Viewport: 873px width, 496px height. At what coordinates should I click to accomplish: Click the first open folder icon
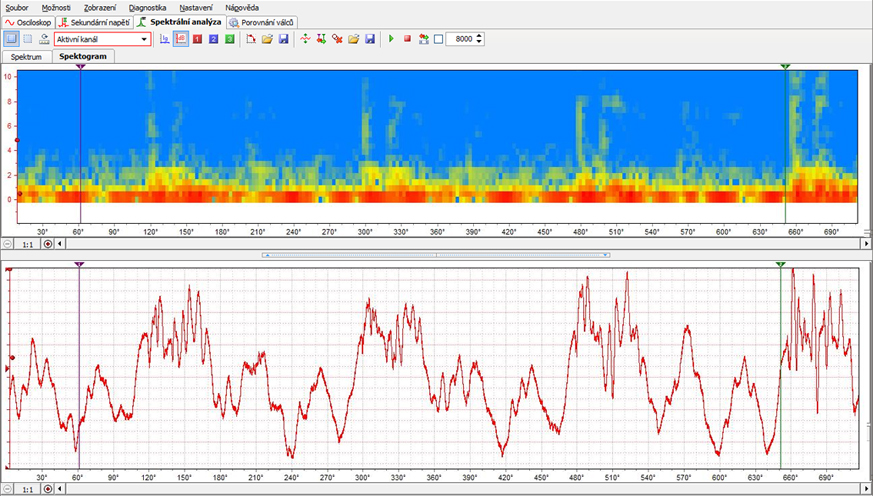pos(268,39)
